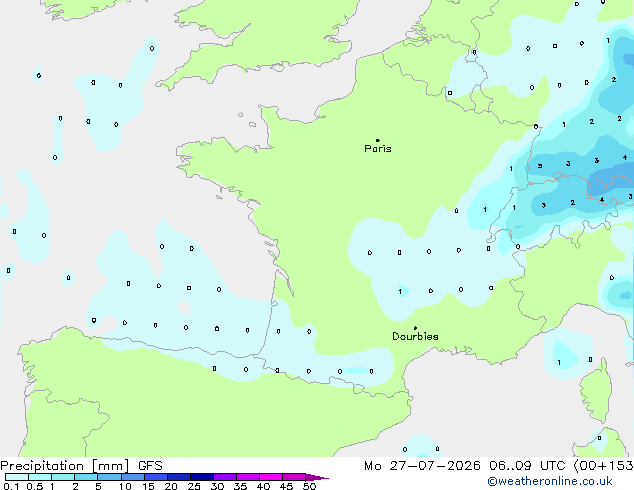The height and width of the screenshot is (490, 634).
Task: Select the 40–45 mm magenta legend swatch
Action: pos(271,477)
